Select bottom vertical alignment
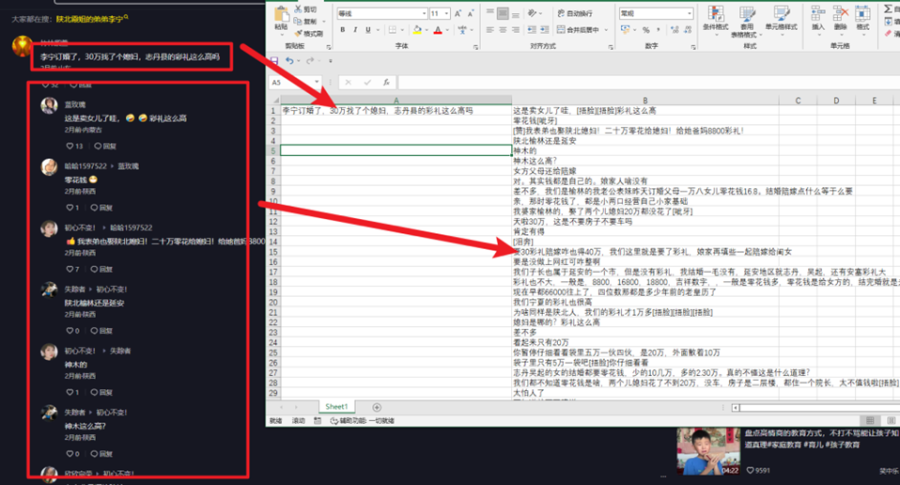Viewport: 900px width, 485px height. [515, 13]
